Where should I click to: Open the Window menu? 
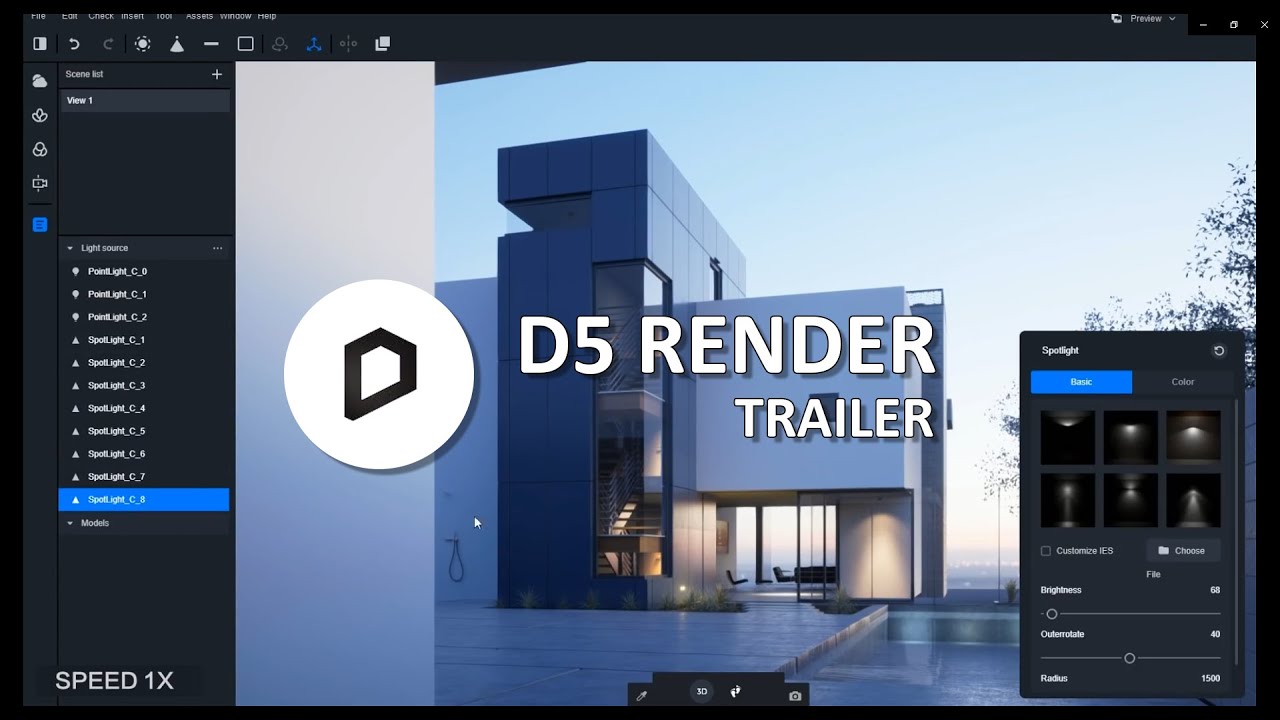[235, 16]
